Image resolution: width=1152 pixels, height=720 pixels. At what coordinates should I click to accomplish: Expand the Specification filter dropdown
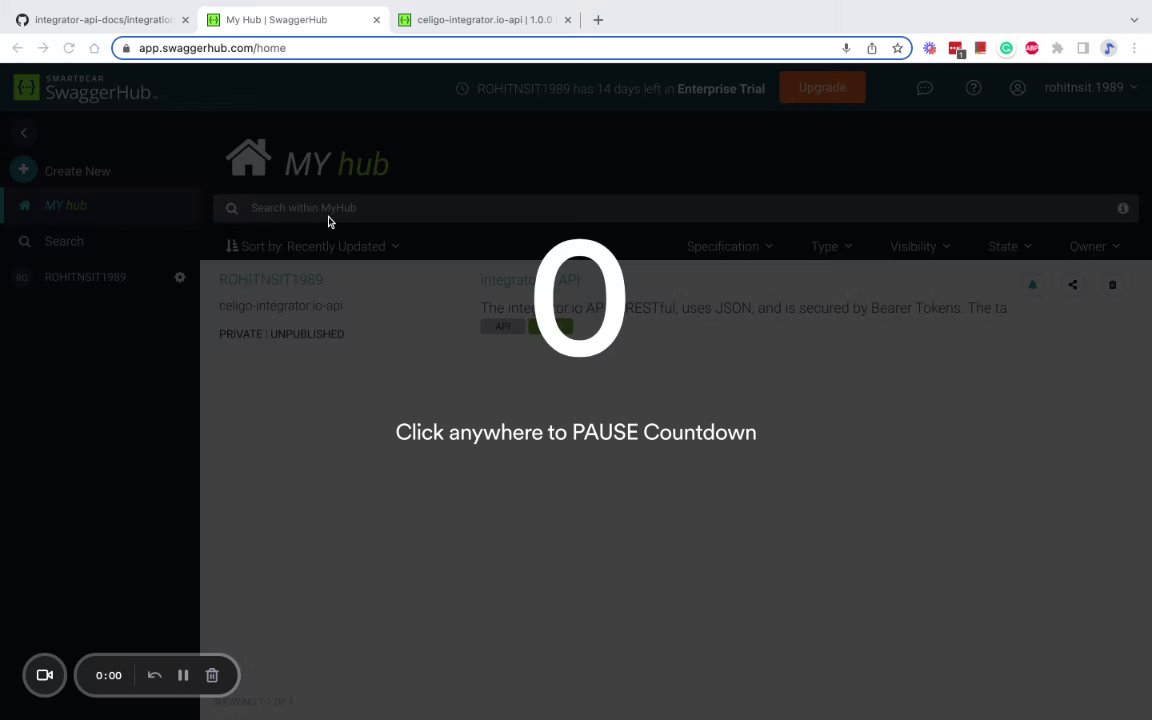(730, 246)
